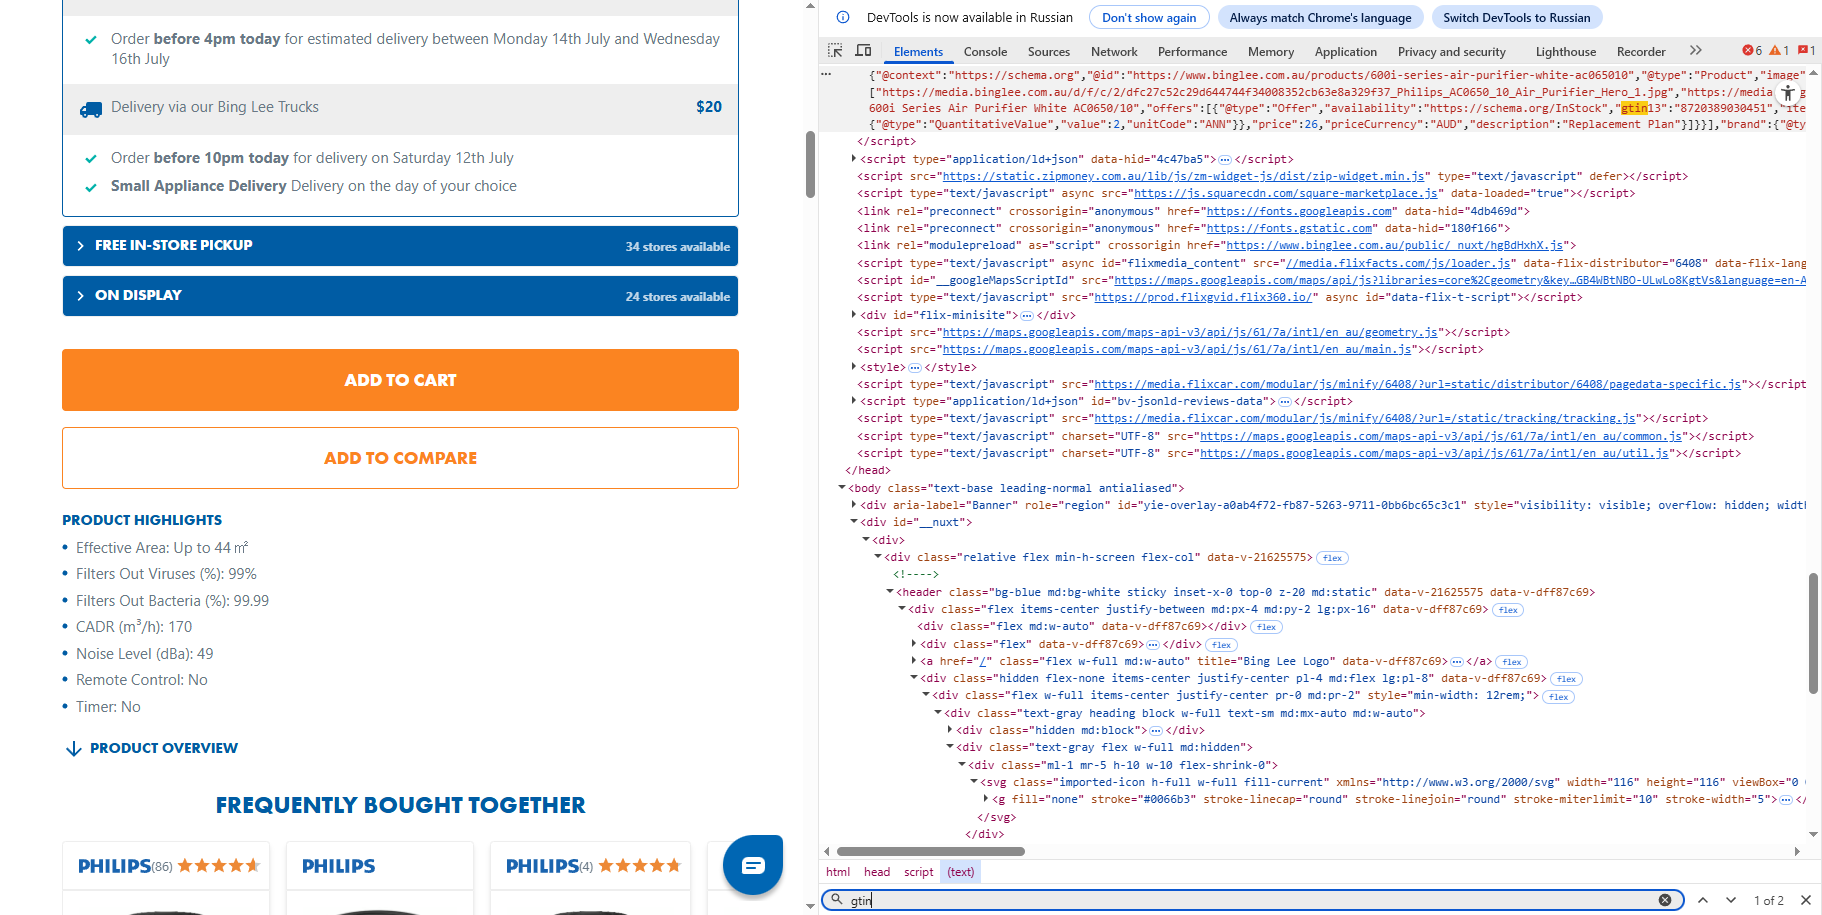The height and width of the screenshot is (915, 1822).
Task: Open the Application tab
Action: pos(1345,52)
